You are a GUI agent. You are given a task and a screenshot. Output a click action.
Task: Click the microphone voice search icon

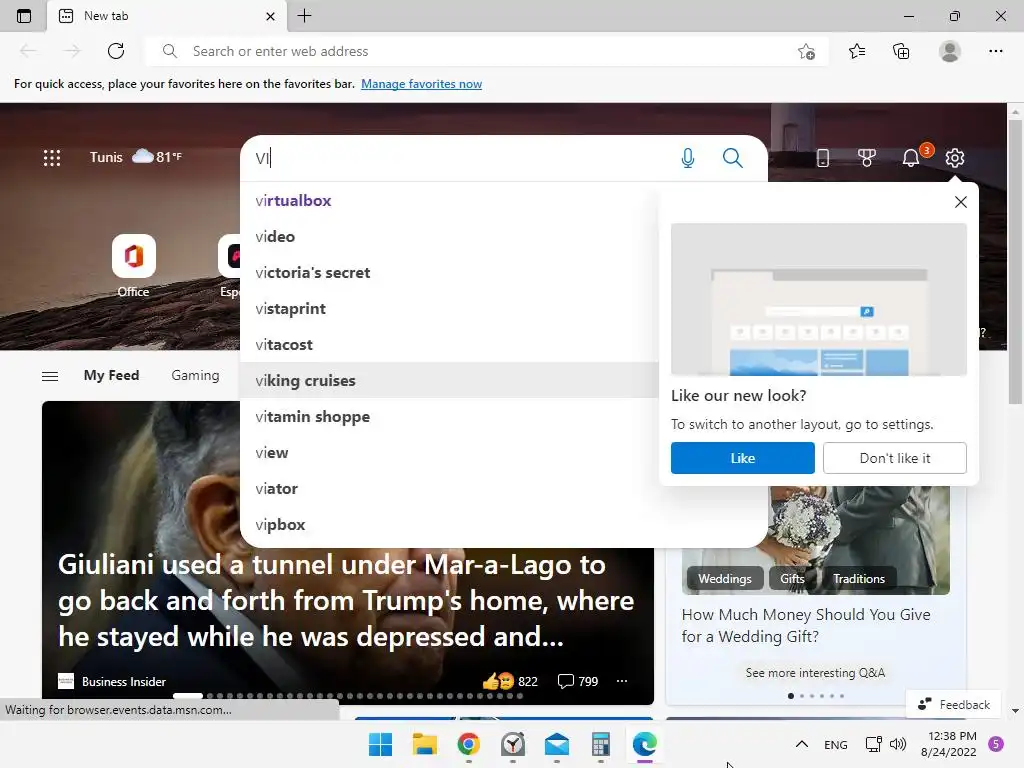688,158
